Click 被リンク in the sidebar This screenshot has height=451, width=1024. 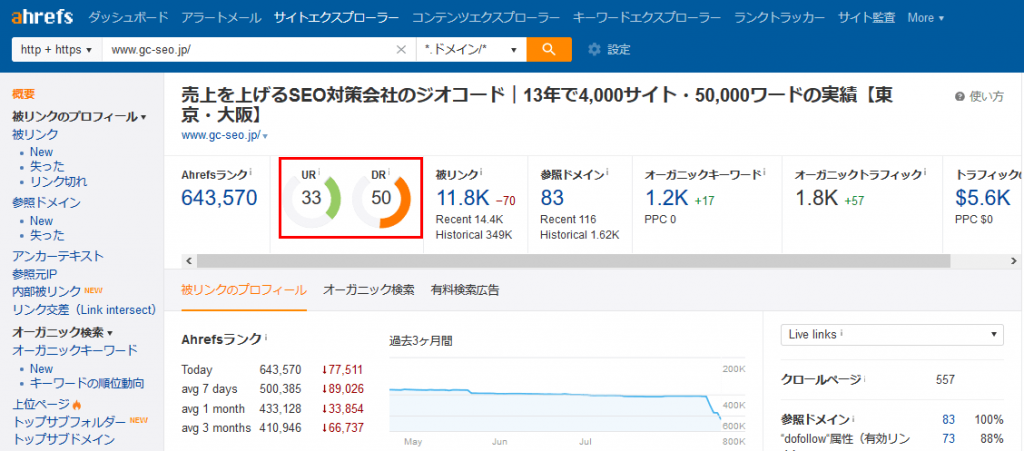[35, 134]
